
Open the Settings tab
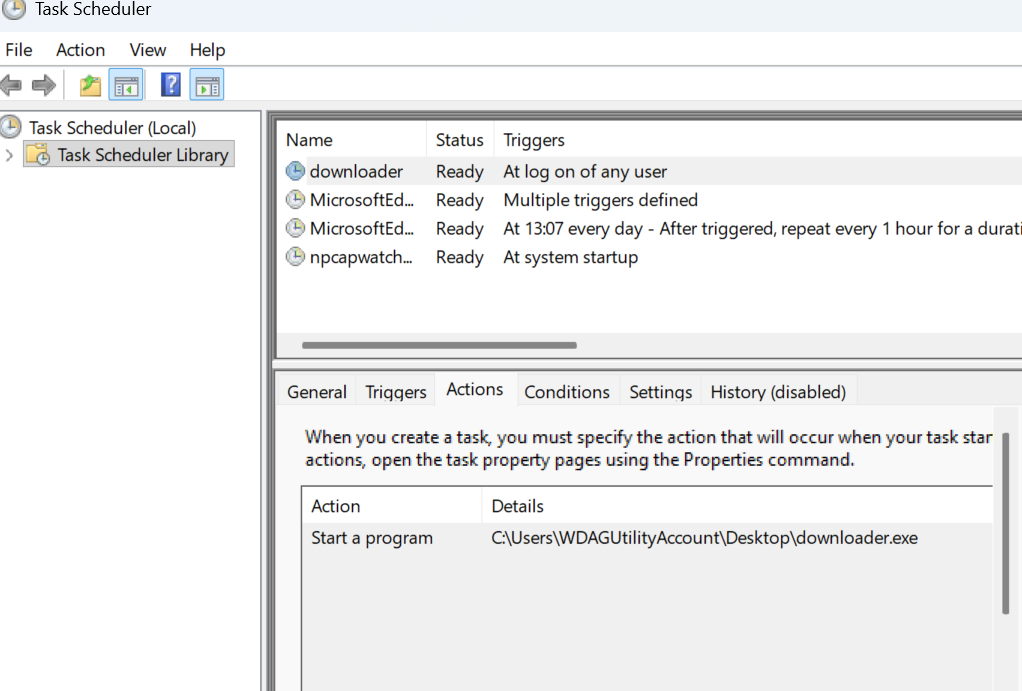click(660, 392)
